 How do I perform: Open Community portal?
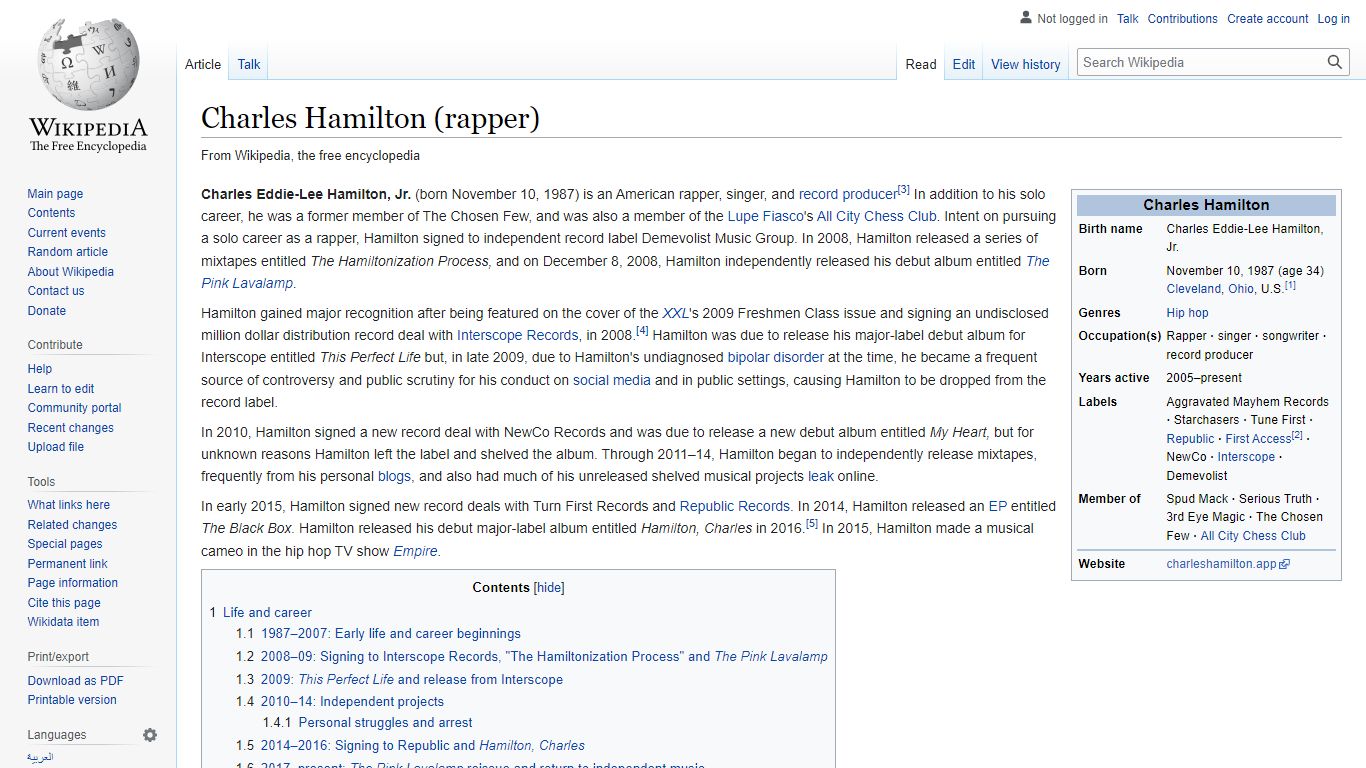point(74,408)
